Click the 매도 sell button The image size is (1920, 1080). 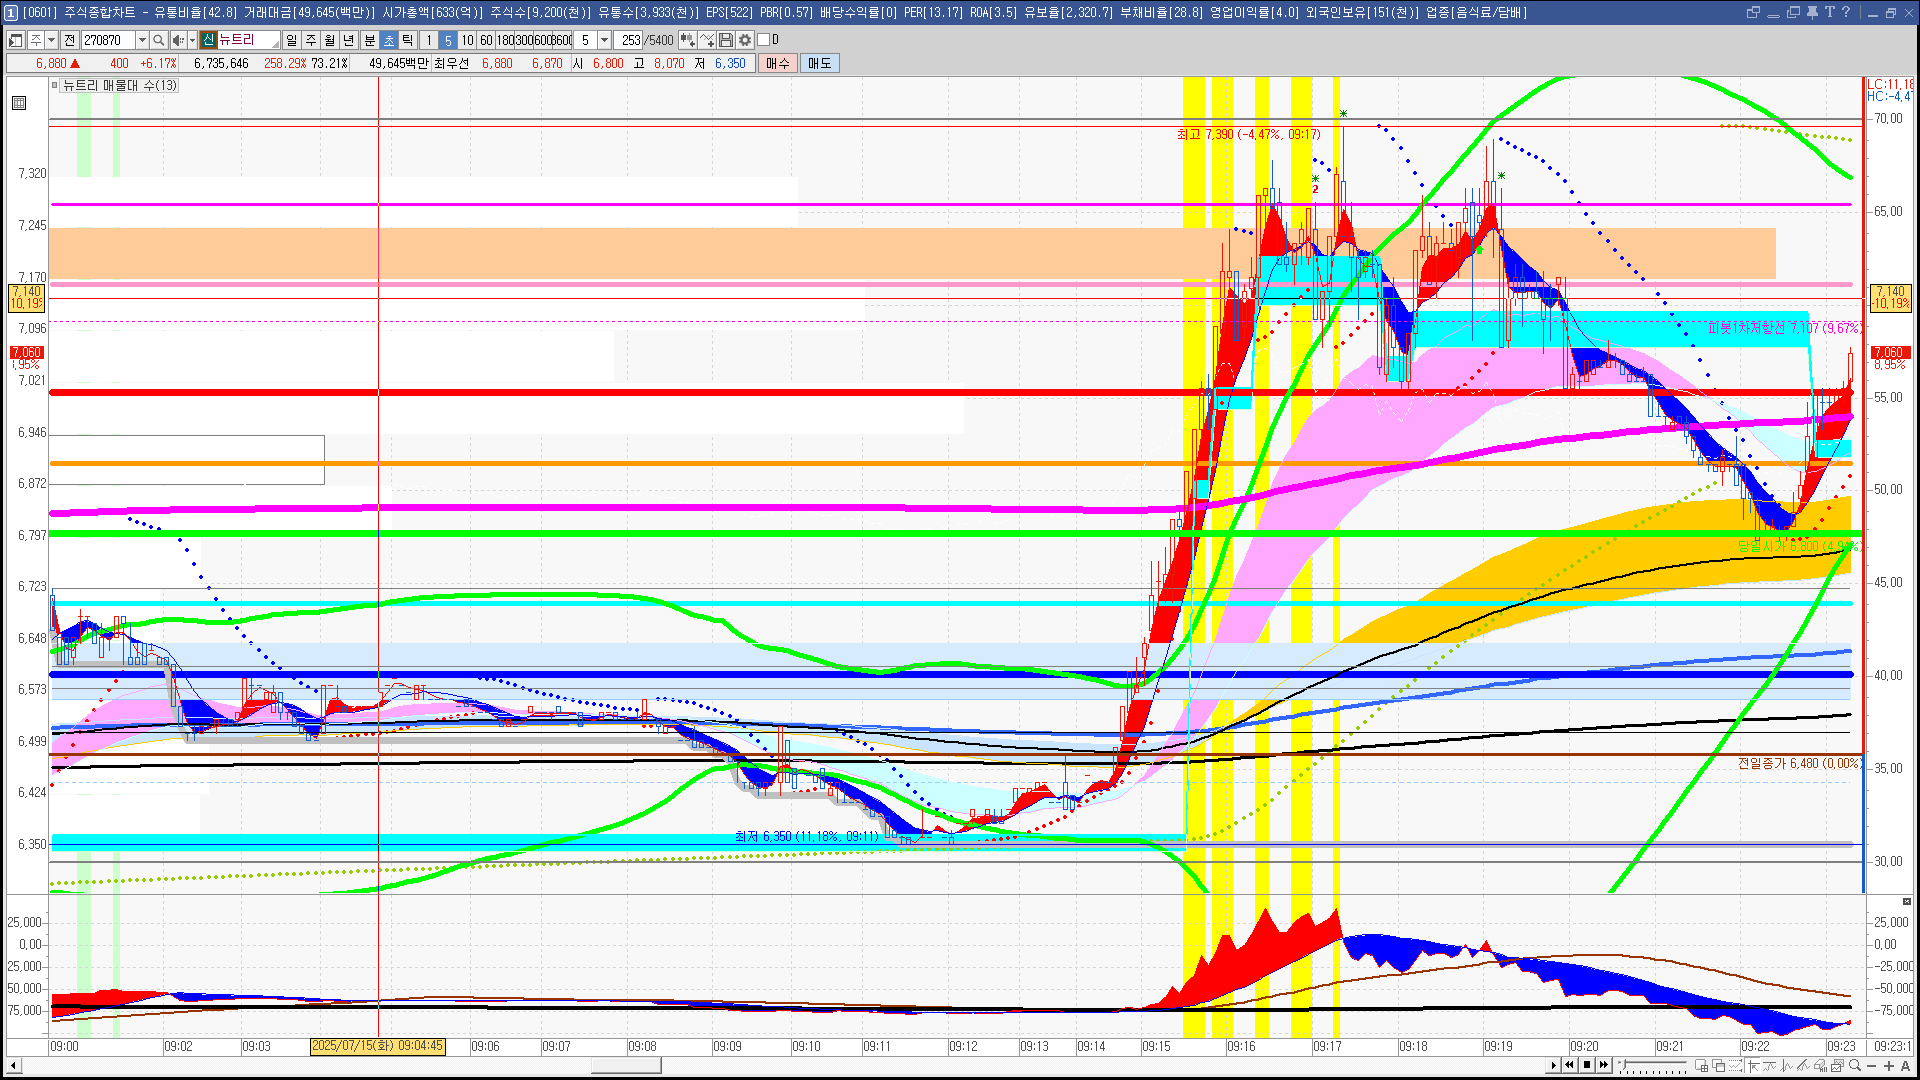[x=820, y=63]
